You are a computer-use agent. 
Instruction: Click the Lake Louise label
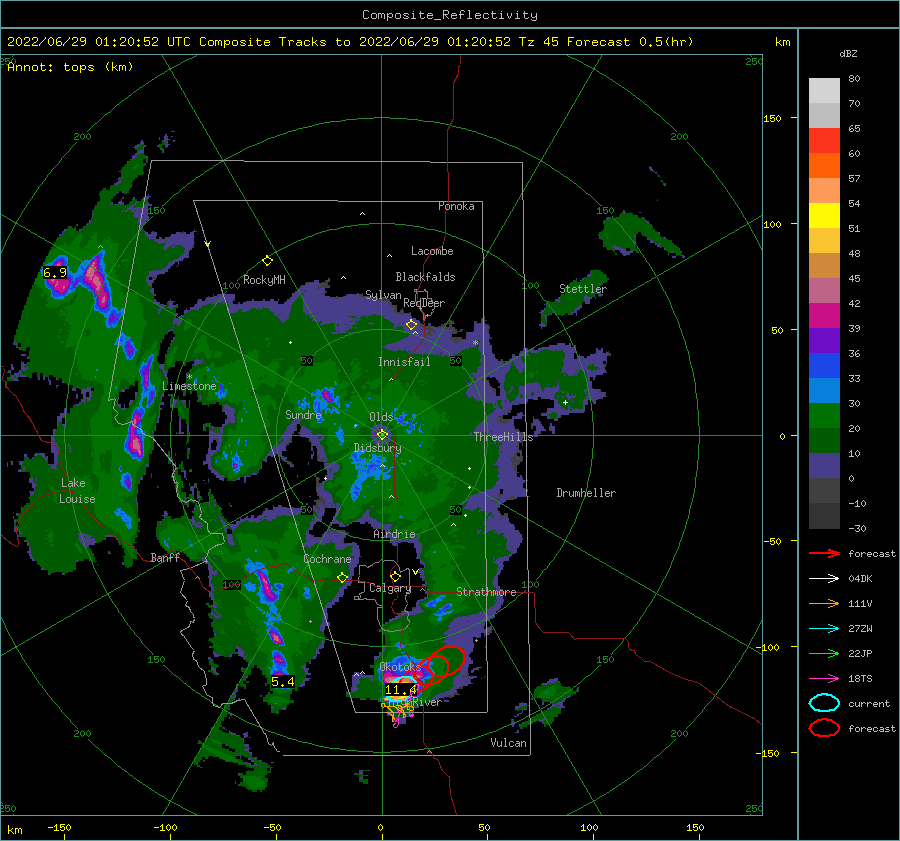point(77,491)
